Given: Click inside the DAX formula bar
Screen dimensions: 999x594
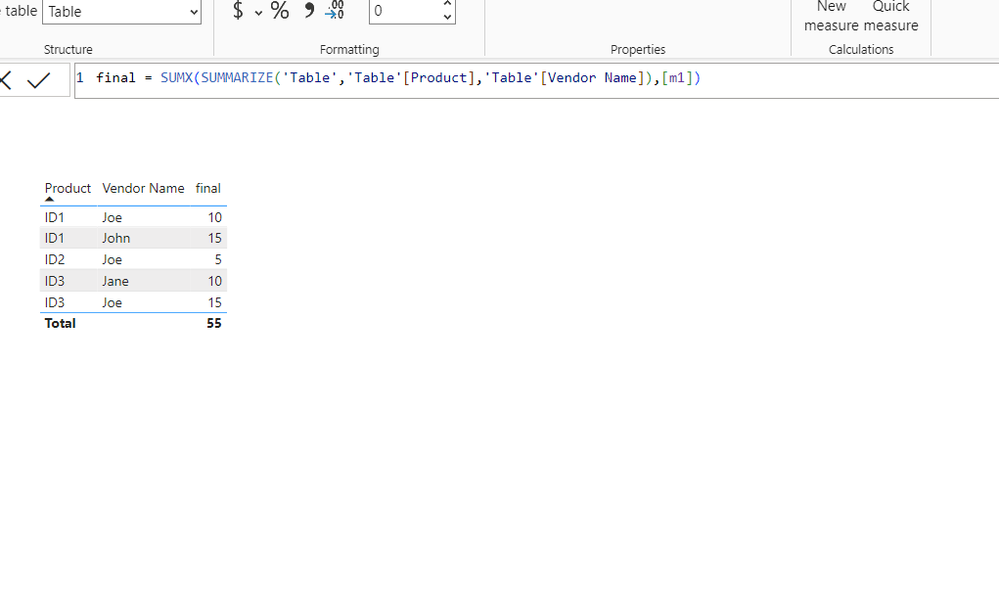Looking at the screenshot, I should (x=536, y=80).
